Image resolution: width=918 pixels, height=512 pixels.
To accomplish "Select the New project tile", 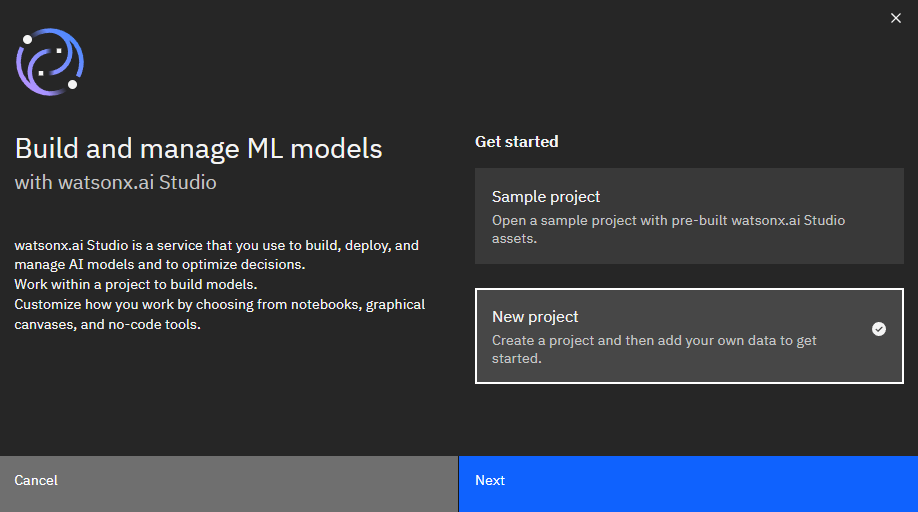I will pyautogui.click(x=689, y=336).
